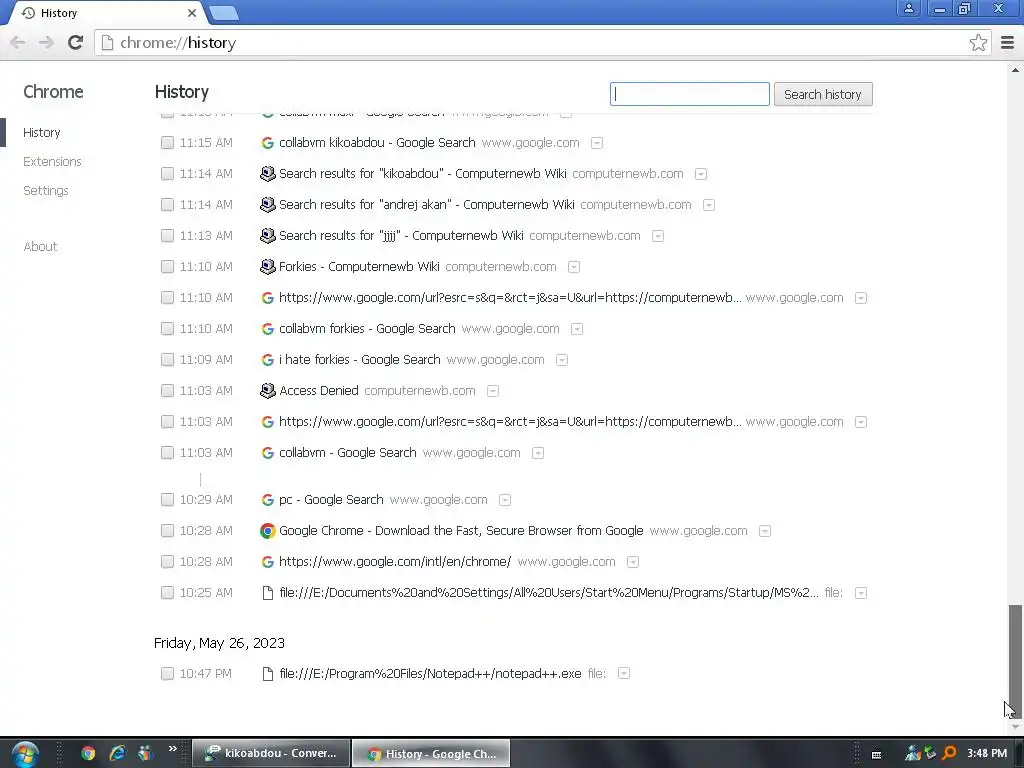Check the box for collabvm forkies entry
Screen dimensions: 1024x768
[167, 328]
